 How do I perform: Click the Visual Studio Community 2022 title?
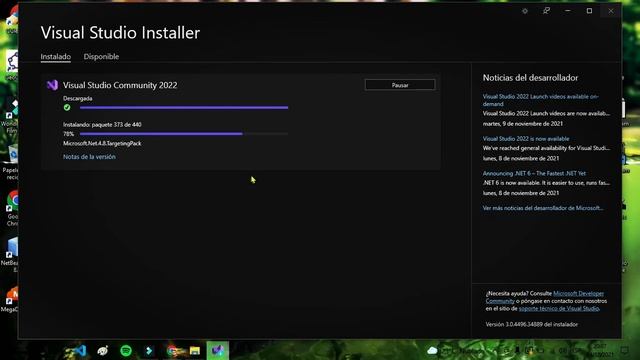(x=120, y=85)
